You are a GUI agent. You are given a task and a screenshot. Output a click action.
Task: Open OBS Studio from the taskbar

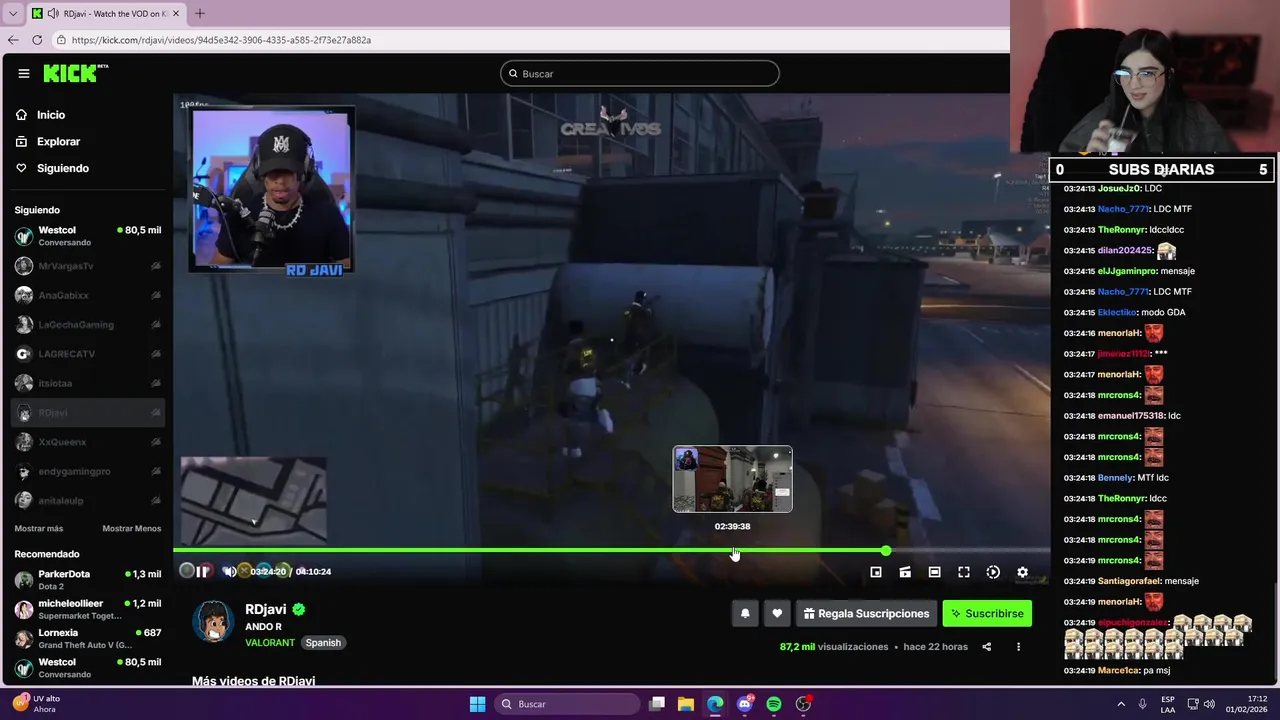[x=803, y=704]
